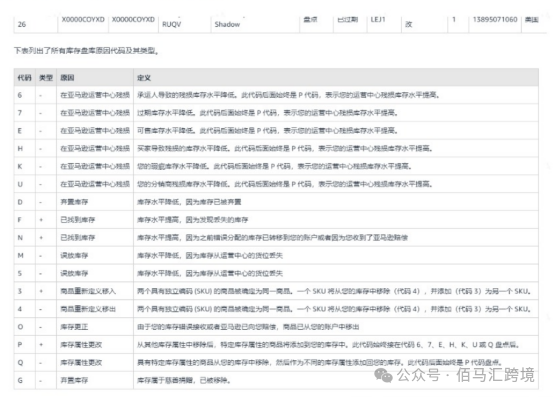Click definition 库存属于慈善捐赠，已被移除
Viewport: 553px width, 397px height.
pyautogui.click(x=184, y=380)
